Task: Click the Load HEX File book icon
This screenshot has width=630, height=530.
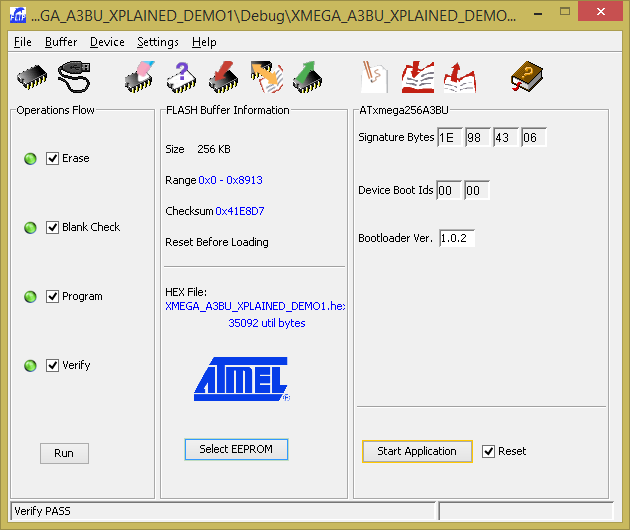Action: click(x=417, y=76)
